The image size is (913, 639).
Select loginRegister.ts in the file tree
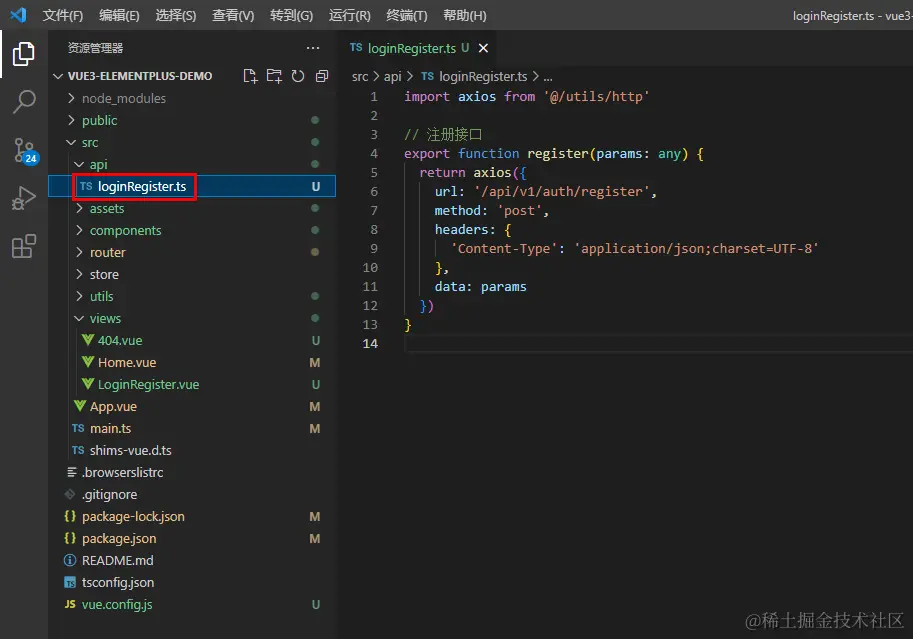click(192, 186)
